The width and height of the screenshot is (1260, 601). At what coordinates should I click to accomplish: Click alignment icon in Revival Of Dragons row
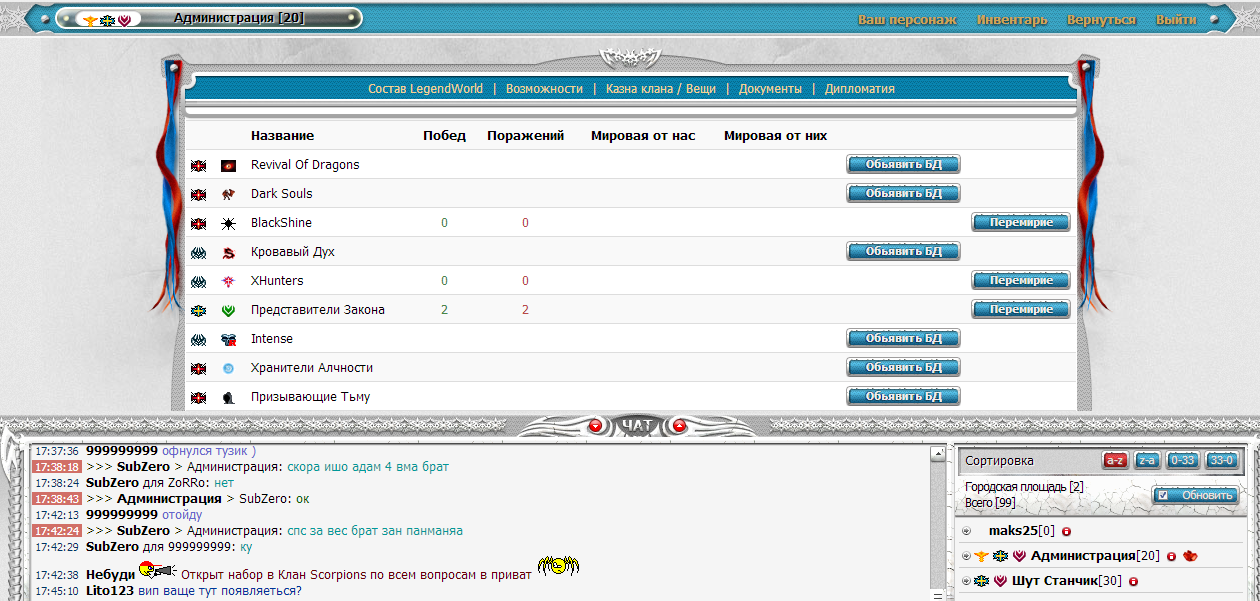tap(198, 165)
